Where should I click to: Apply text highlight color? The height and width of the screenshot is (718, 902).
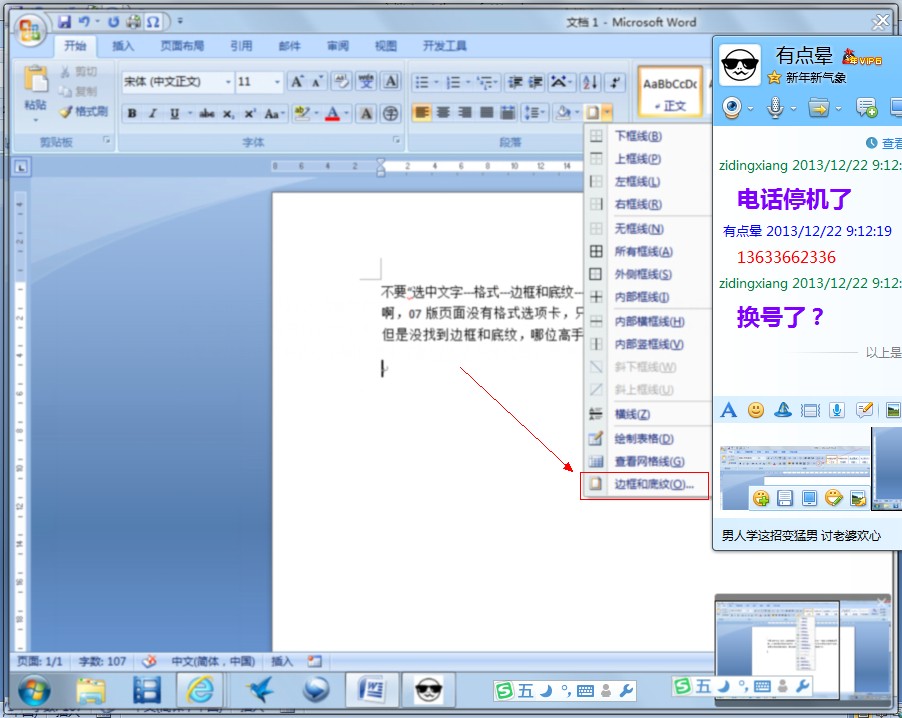tap(301, 113)
